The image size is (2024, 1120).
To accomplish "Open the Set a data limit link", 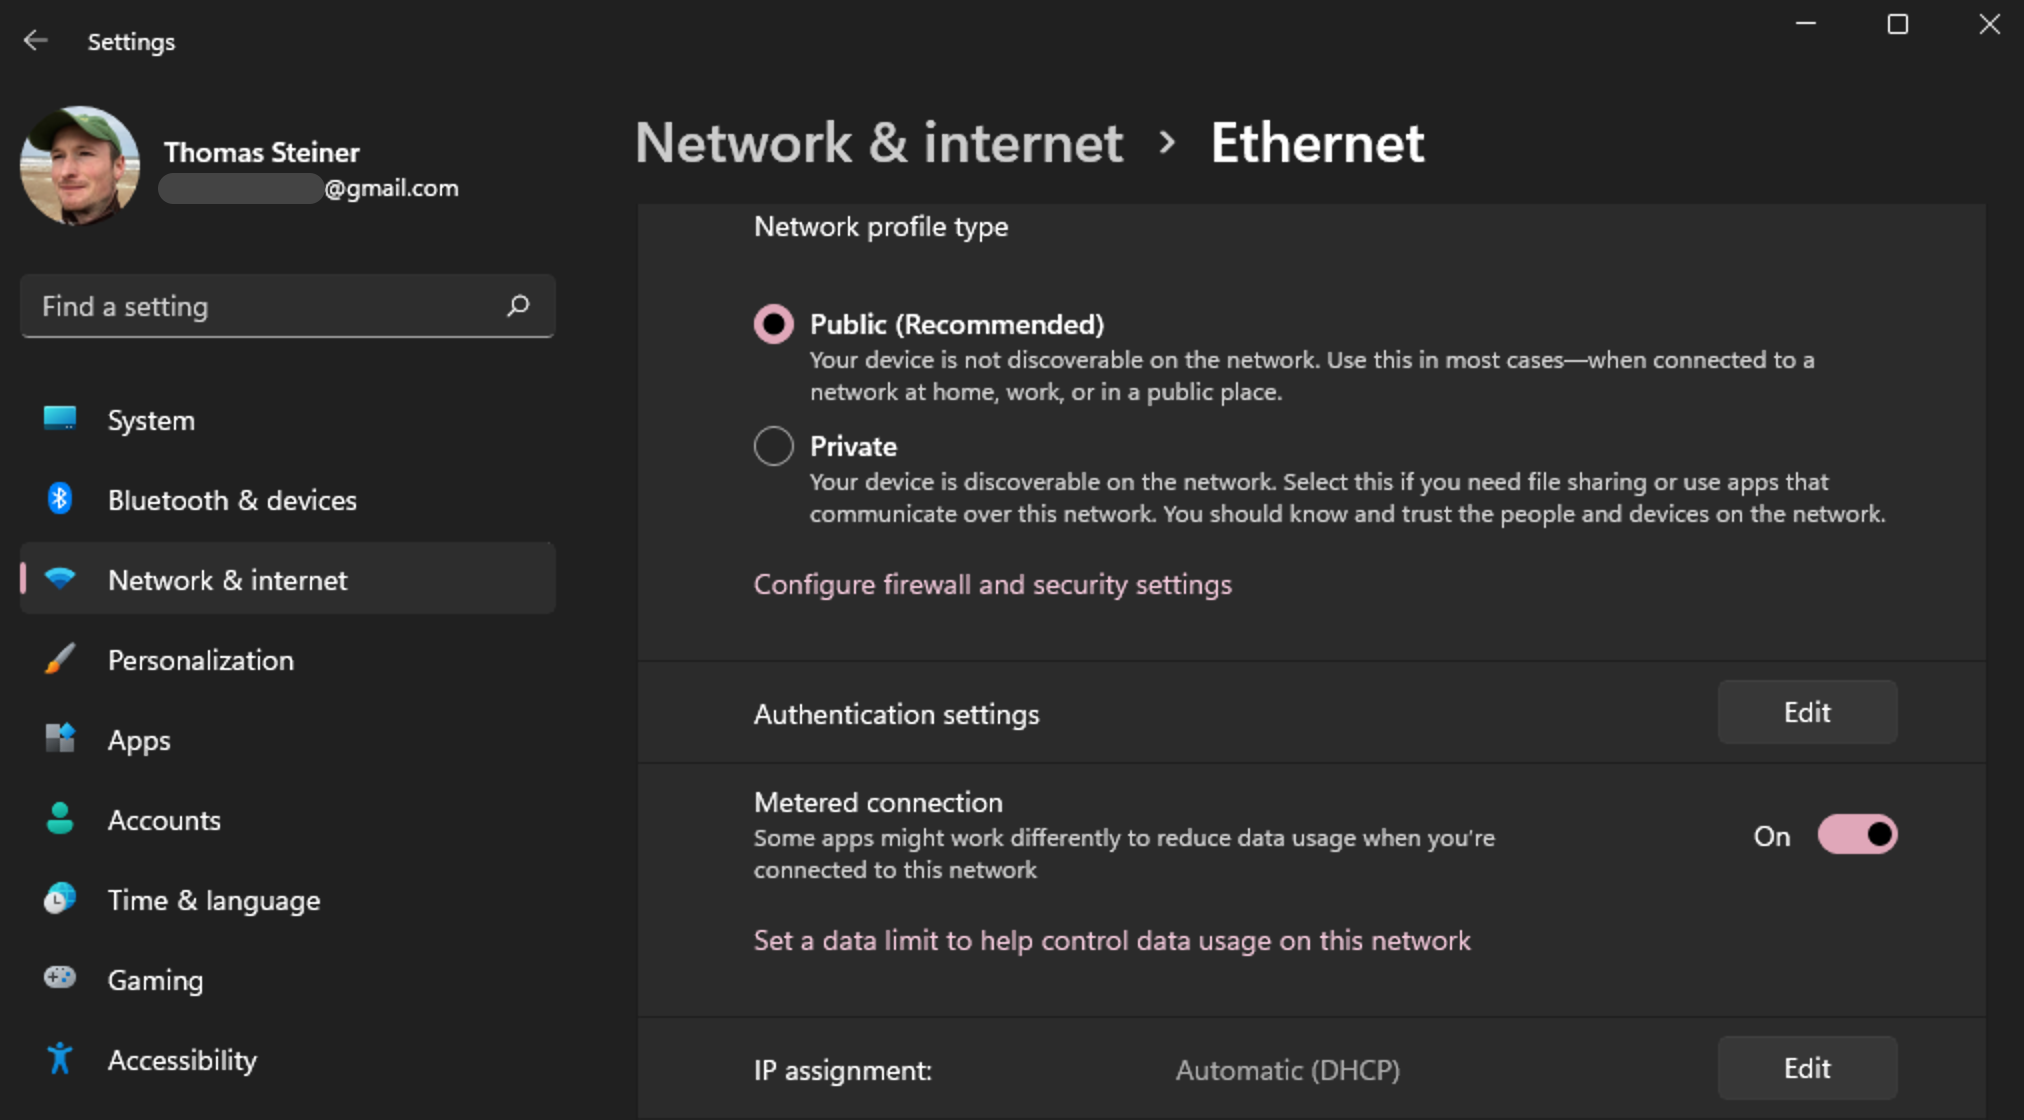I will tap(1111, 941).
